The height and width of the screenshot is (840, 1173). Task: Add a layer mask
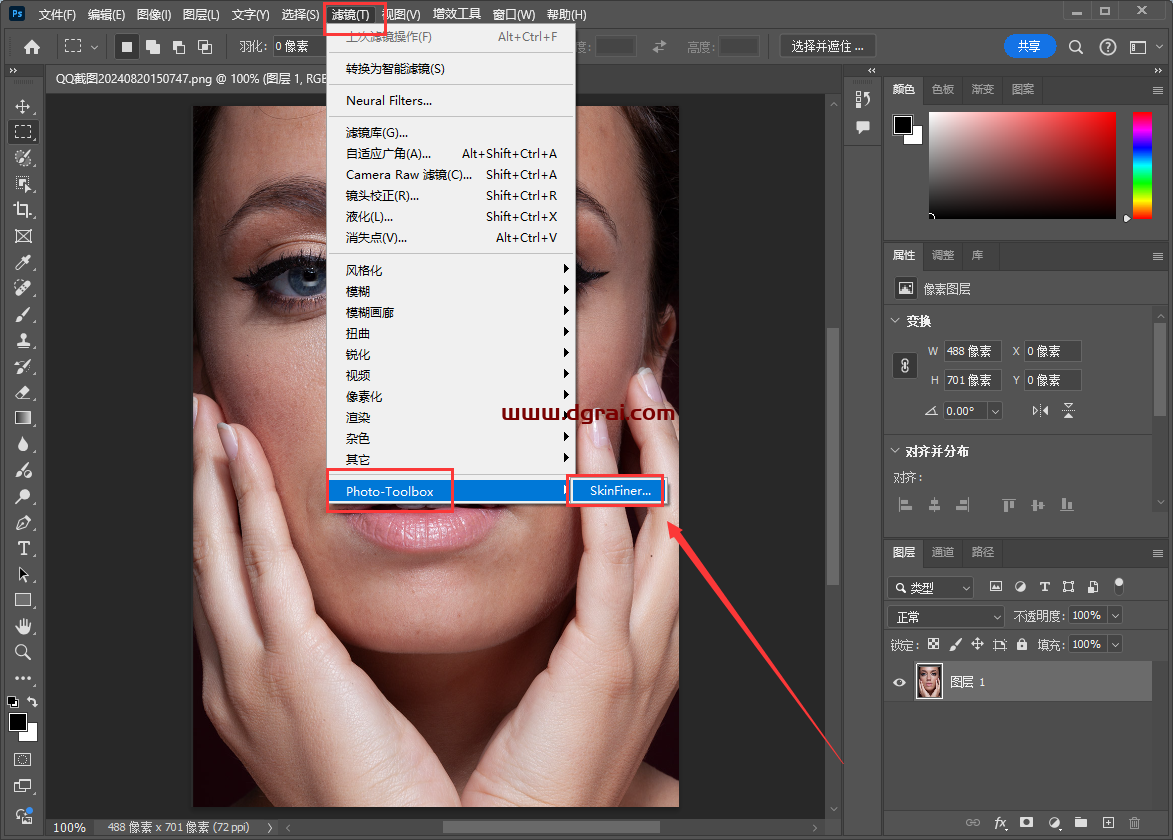pos(1026,823)
